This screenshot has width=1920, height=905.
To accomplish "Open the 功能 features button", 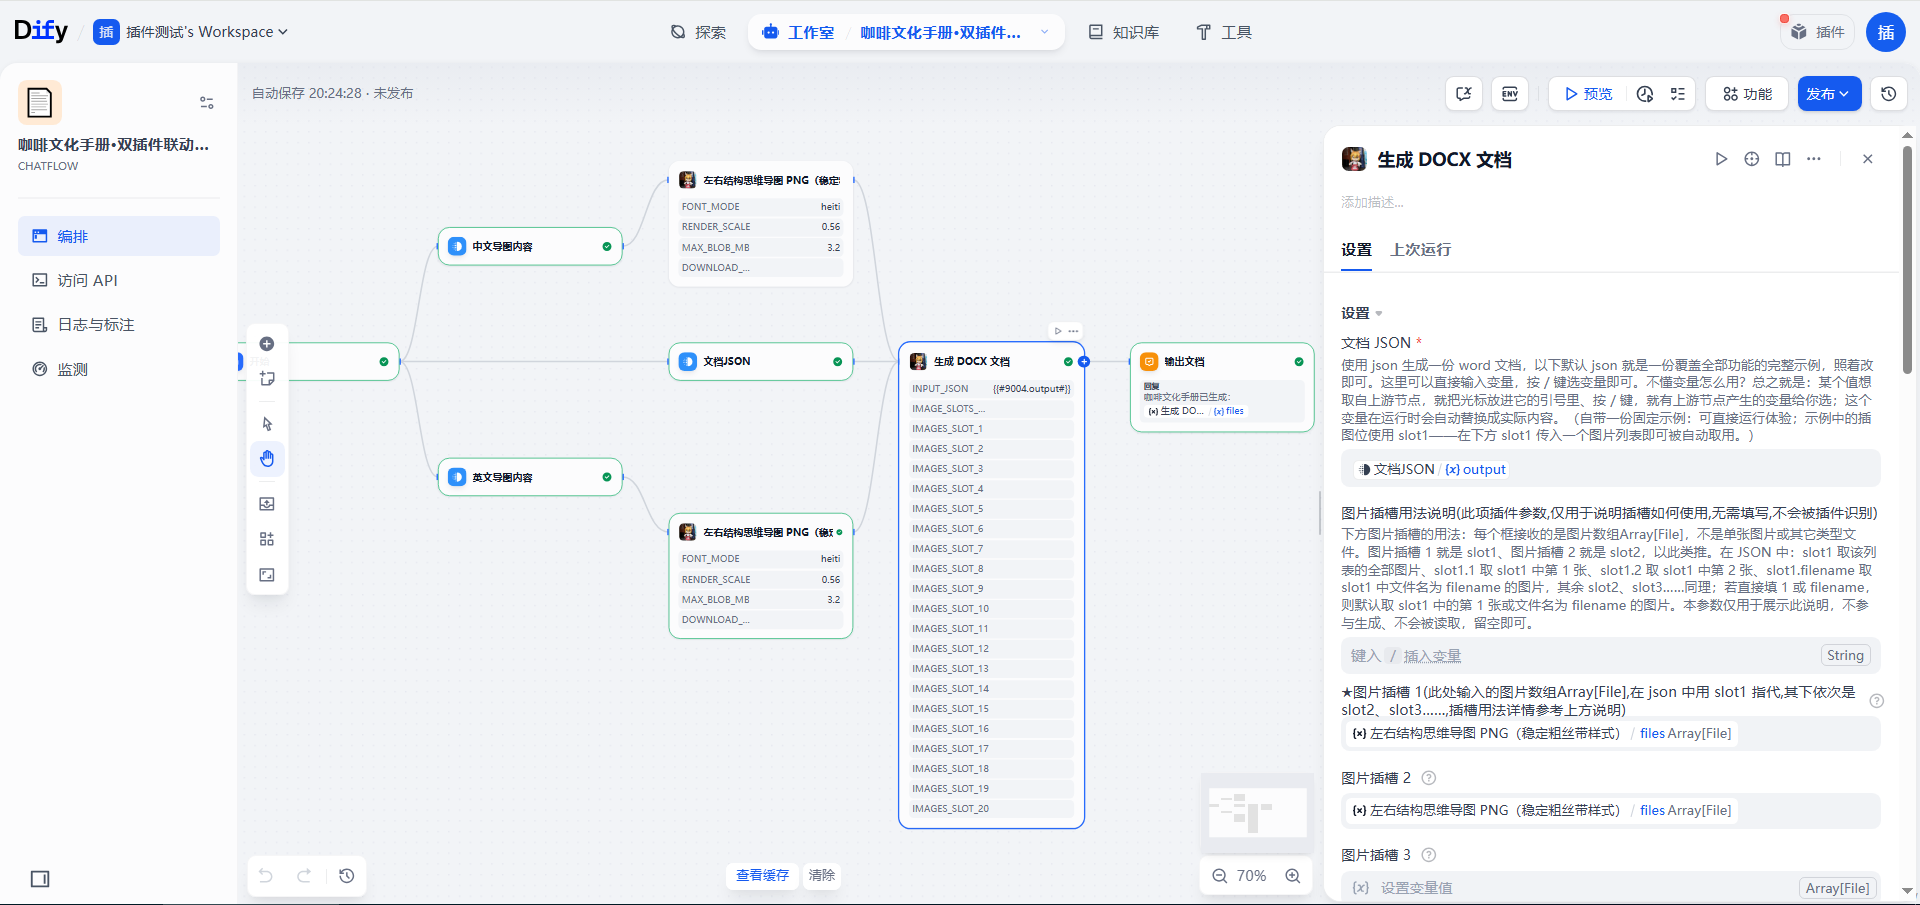I will 1747,94.
